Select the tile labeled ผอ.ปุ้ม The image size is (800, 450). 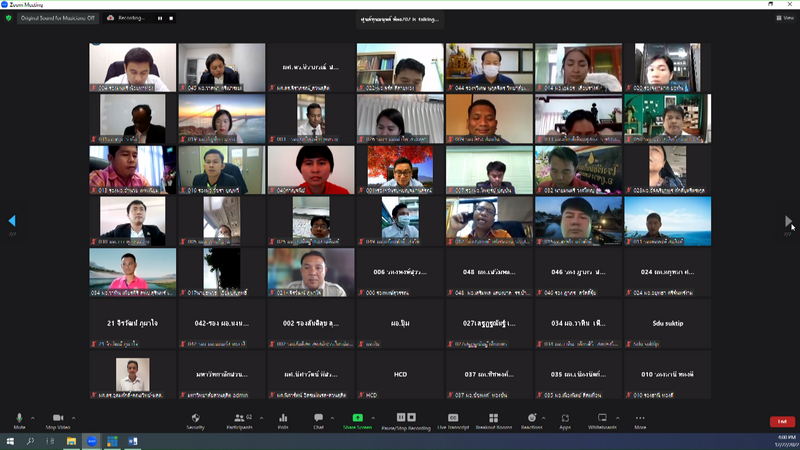tap(400, 323)
